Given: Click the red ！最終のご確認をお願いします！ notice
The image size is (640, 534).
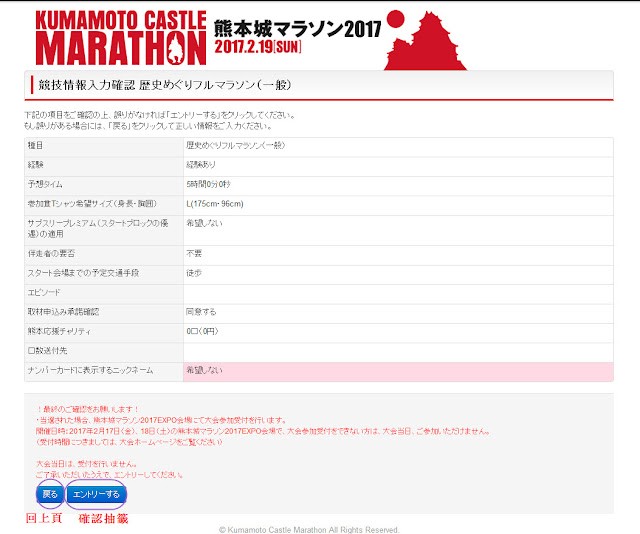Looking at the screenshot, I should click(x=88, y=409).
